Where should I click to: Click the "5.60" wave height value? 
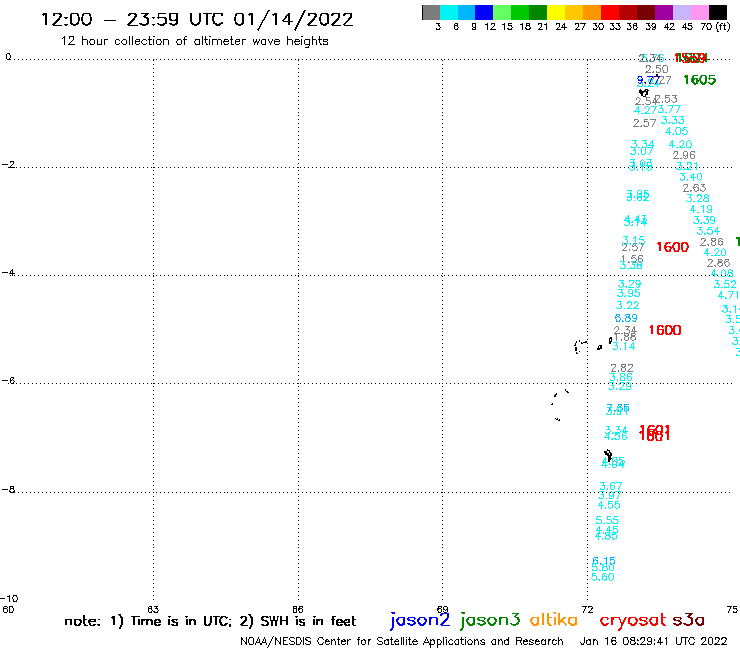(603, 577)
